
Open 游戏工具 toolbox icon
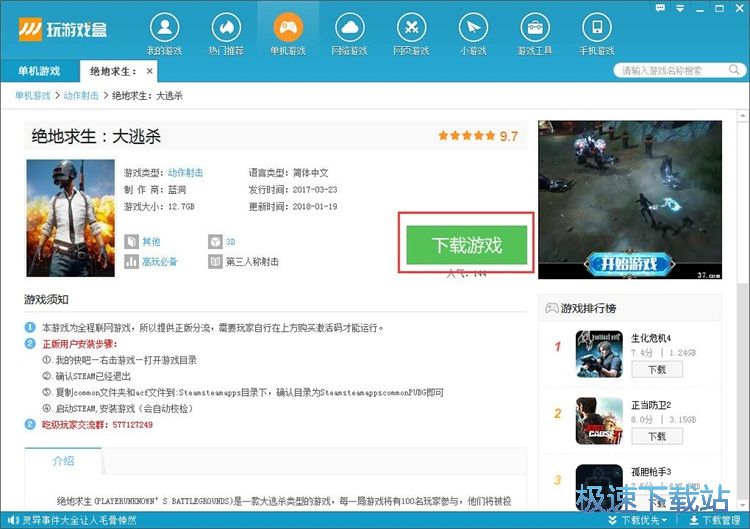pyautogui.click(x=535, y=27)
